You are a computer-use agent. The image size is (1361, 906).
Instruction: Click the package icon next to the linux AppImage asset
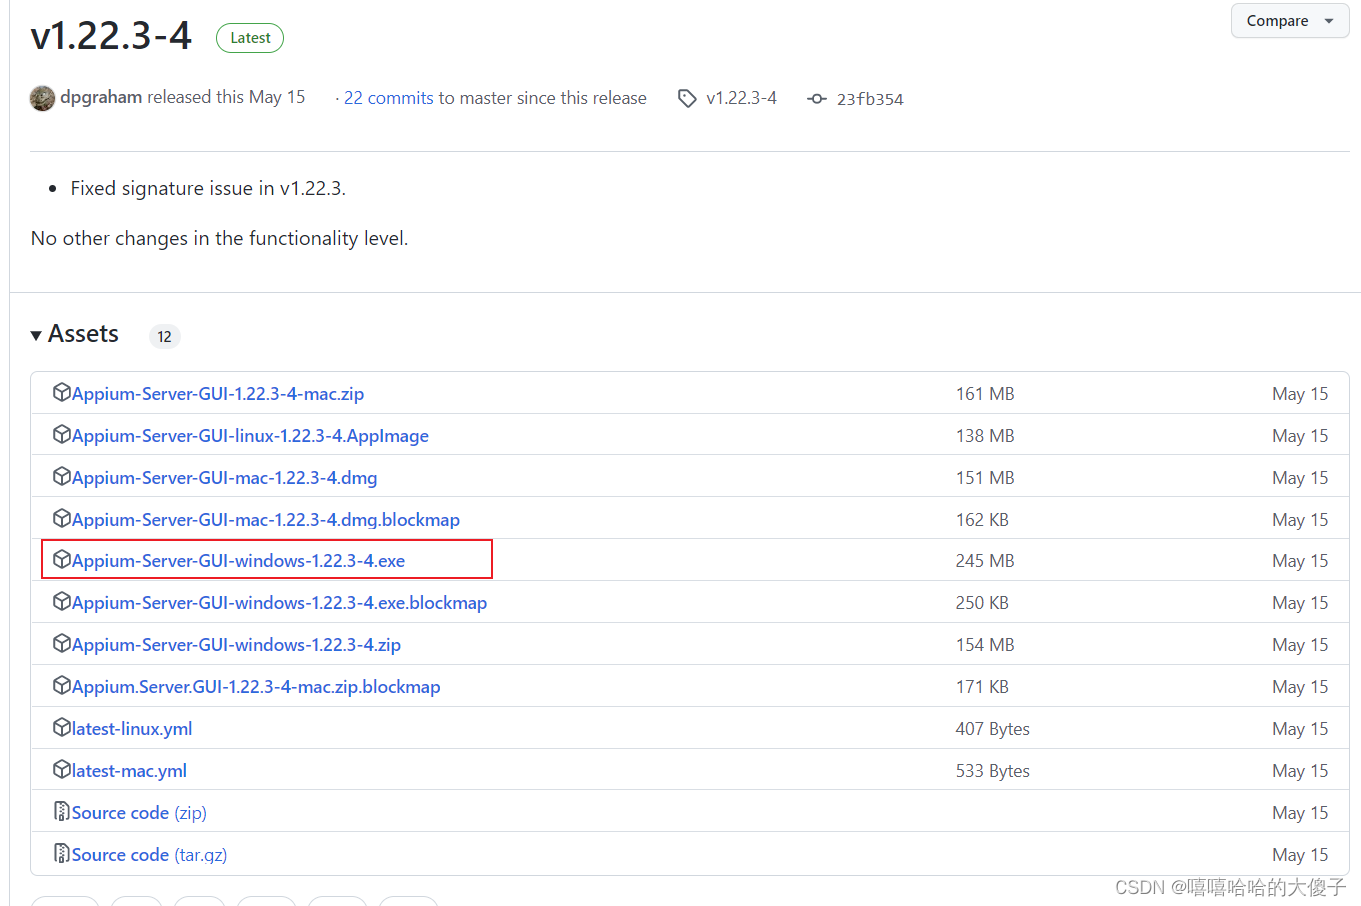click(62, 435)
